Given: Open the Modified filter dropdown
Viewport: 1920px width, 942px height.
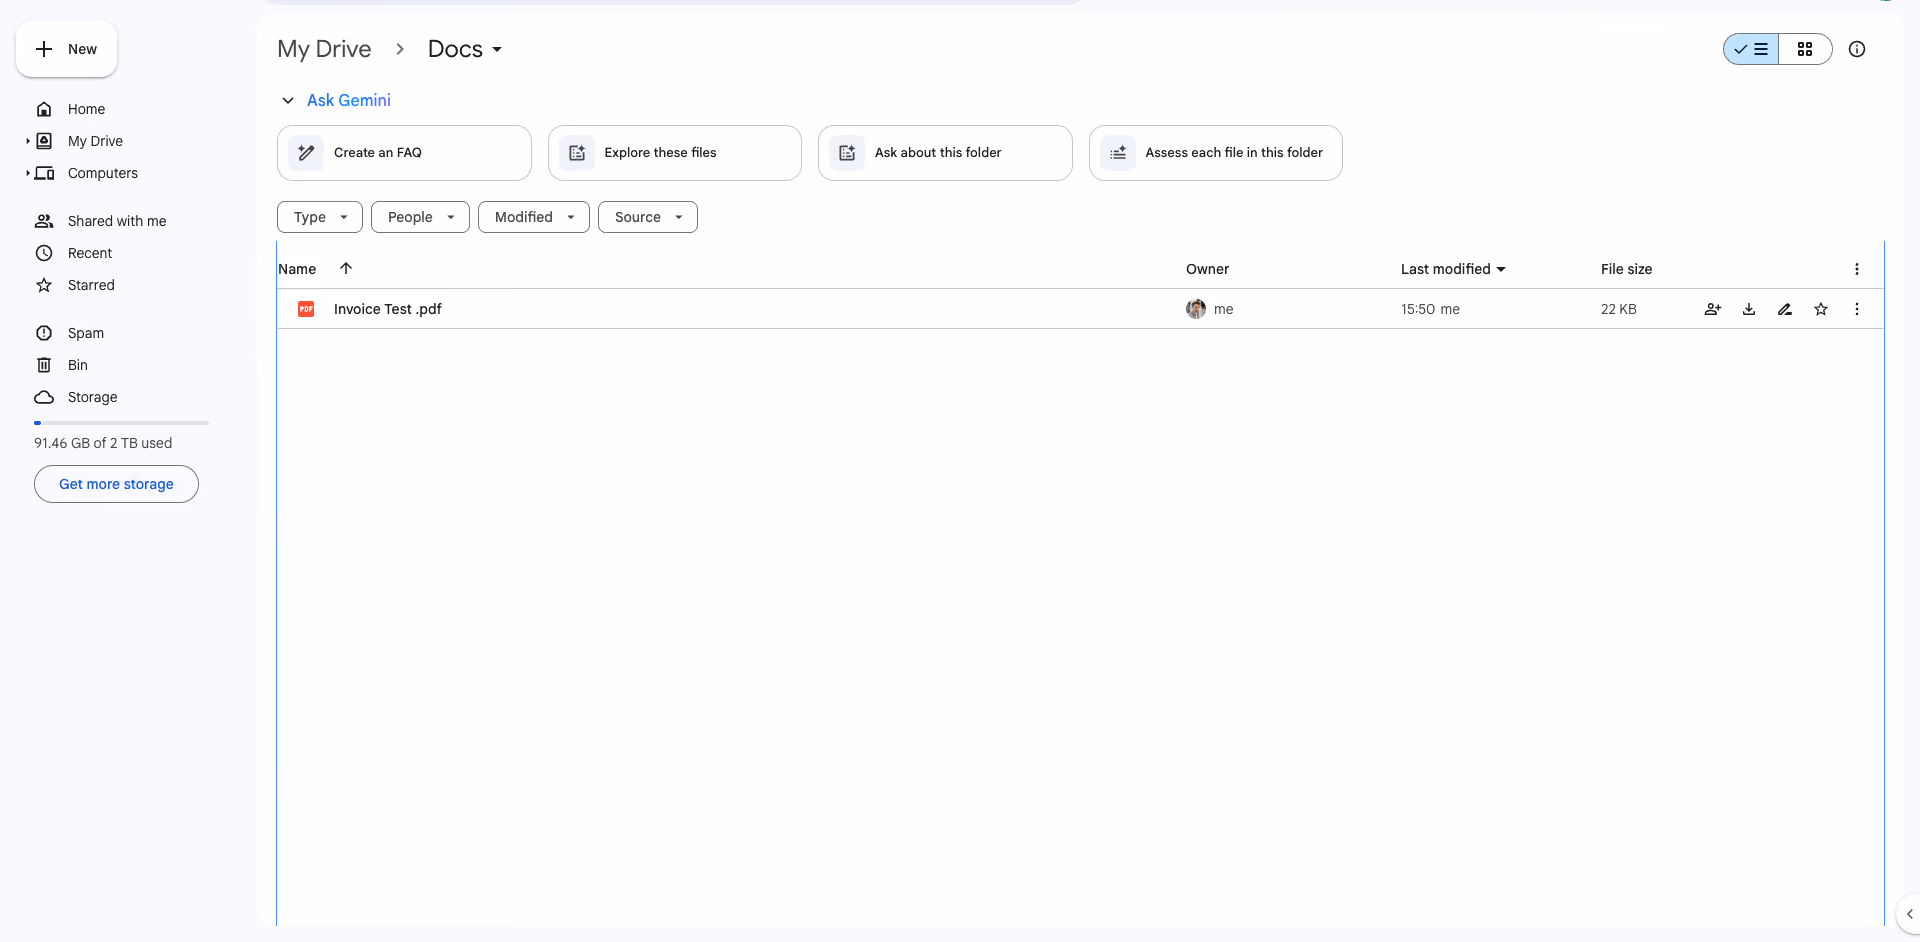Looking at the screenshot, I should point(534,217).
